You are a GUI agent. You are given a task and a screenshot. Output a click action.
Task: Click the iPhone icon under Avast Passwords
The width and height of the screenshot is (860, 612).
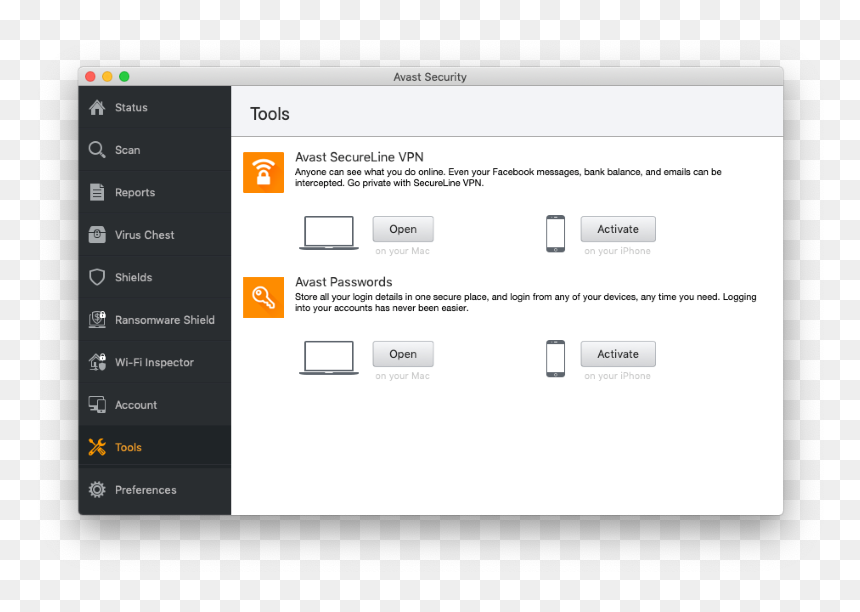[x=555, y=359]
